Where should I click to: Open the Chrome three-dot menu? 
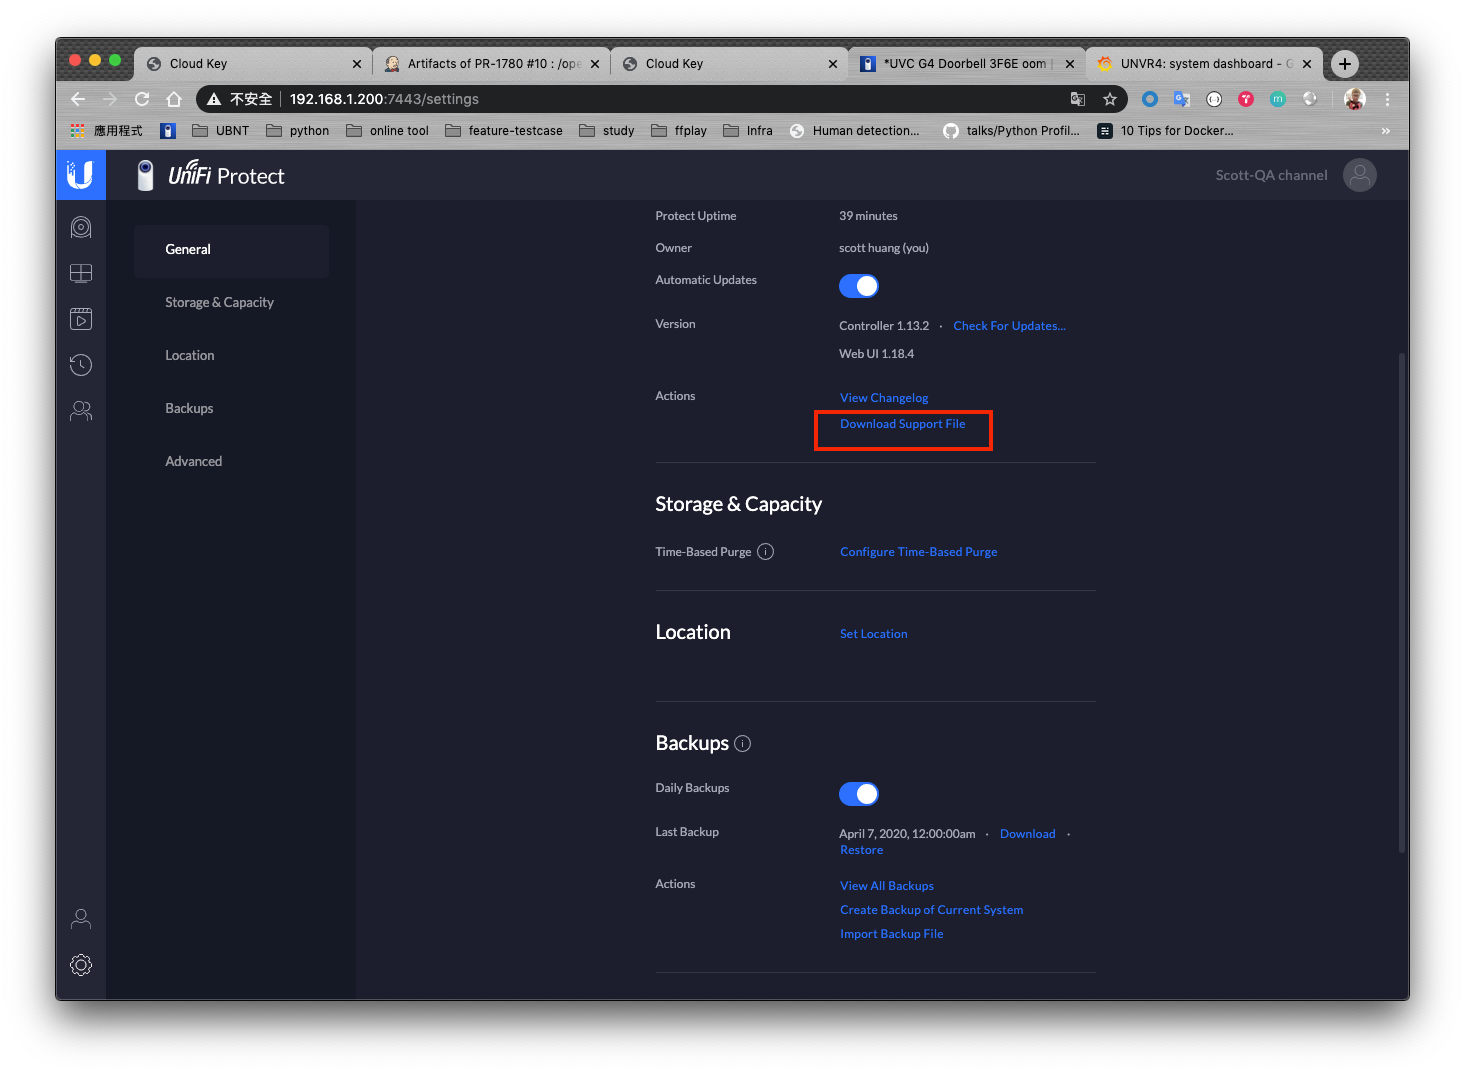coord(1387,99)
